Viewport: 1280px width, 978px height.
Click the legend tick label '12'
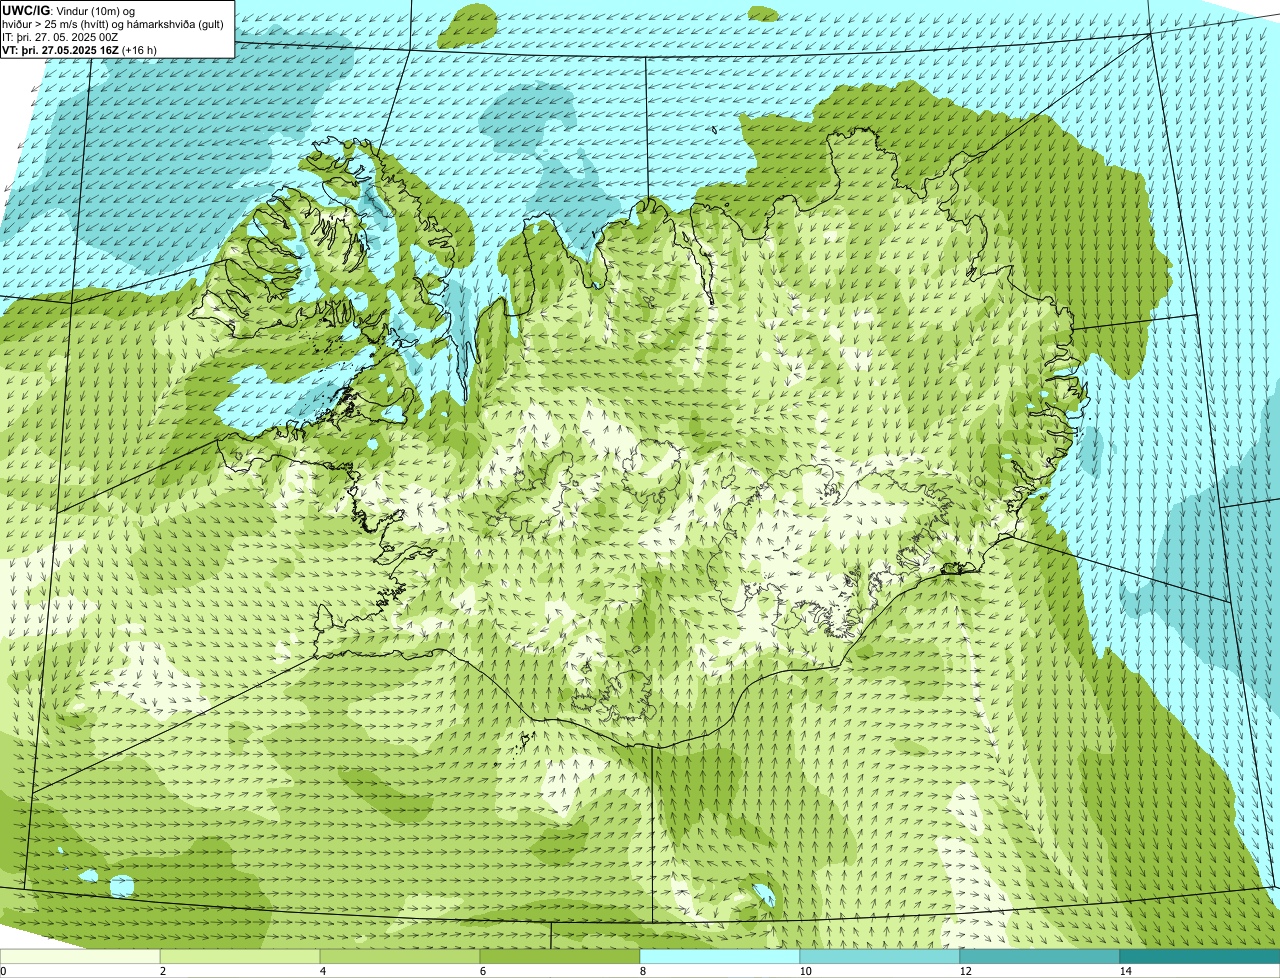[x=965, y=971]
